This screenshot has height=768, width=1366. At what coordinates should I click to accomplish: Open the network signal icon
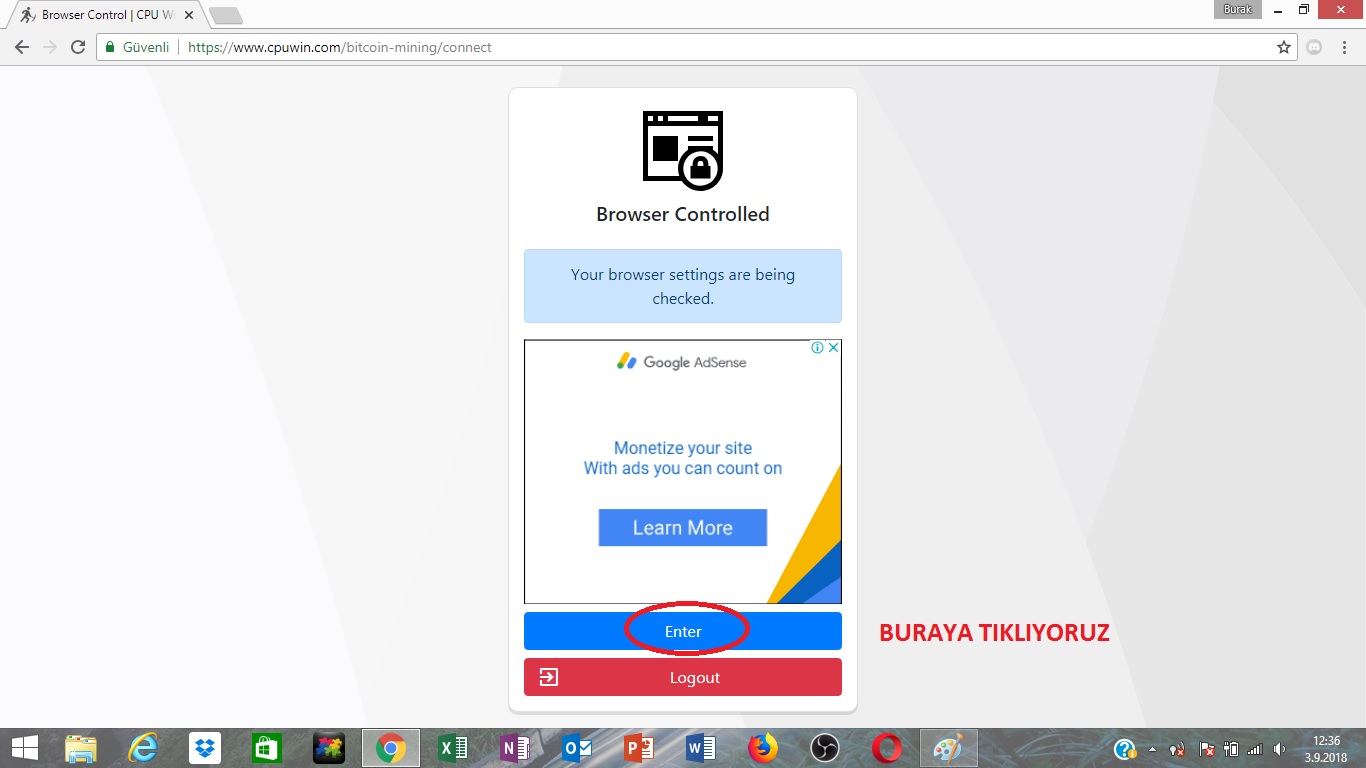coord(1256,749)
